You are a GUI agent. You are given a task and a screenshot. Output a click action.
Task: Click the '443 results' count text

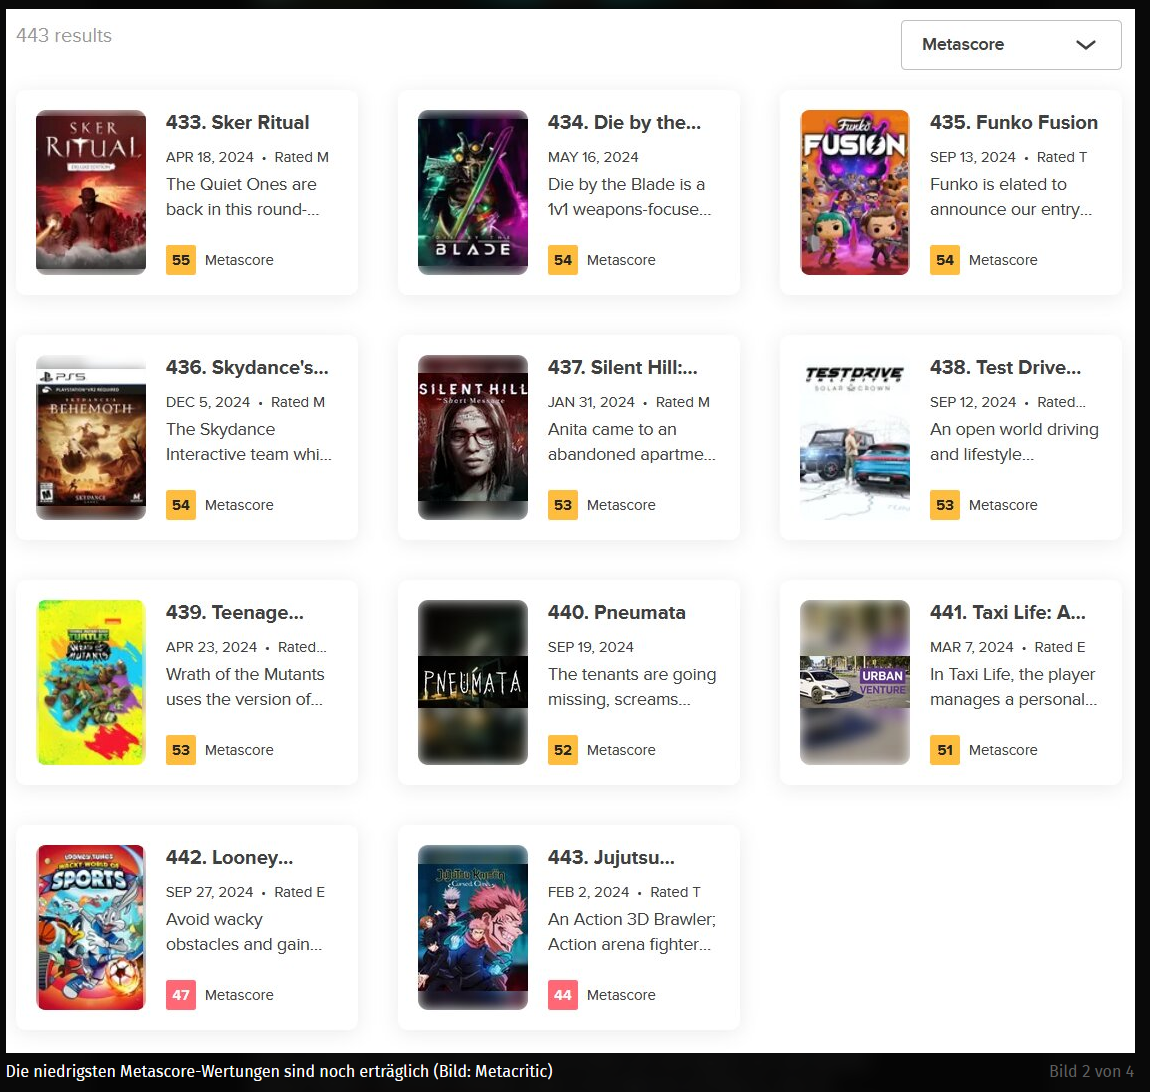tap(64, 35)
